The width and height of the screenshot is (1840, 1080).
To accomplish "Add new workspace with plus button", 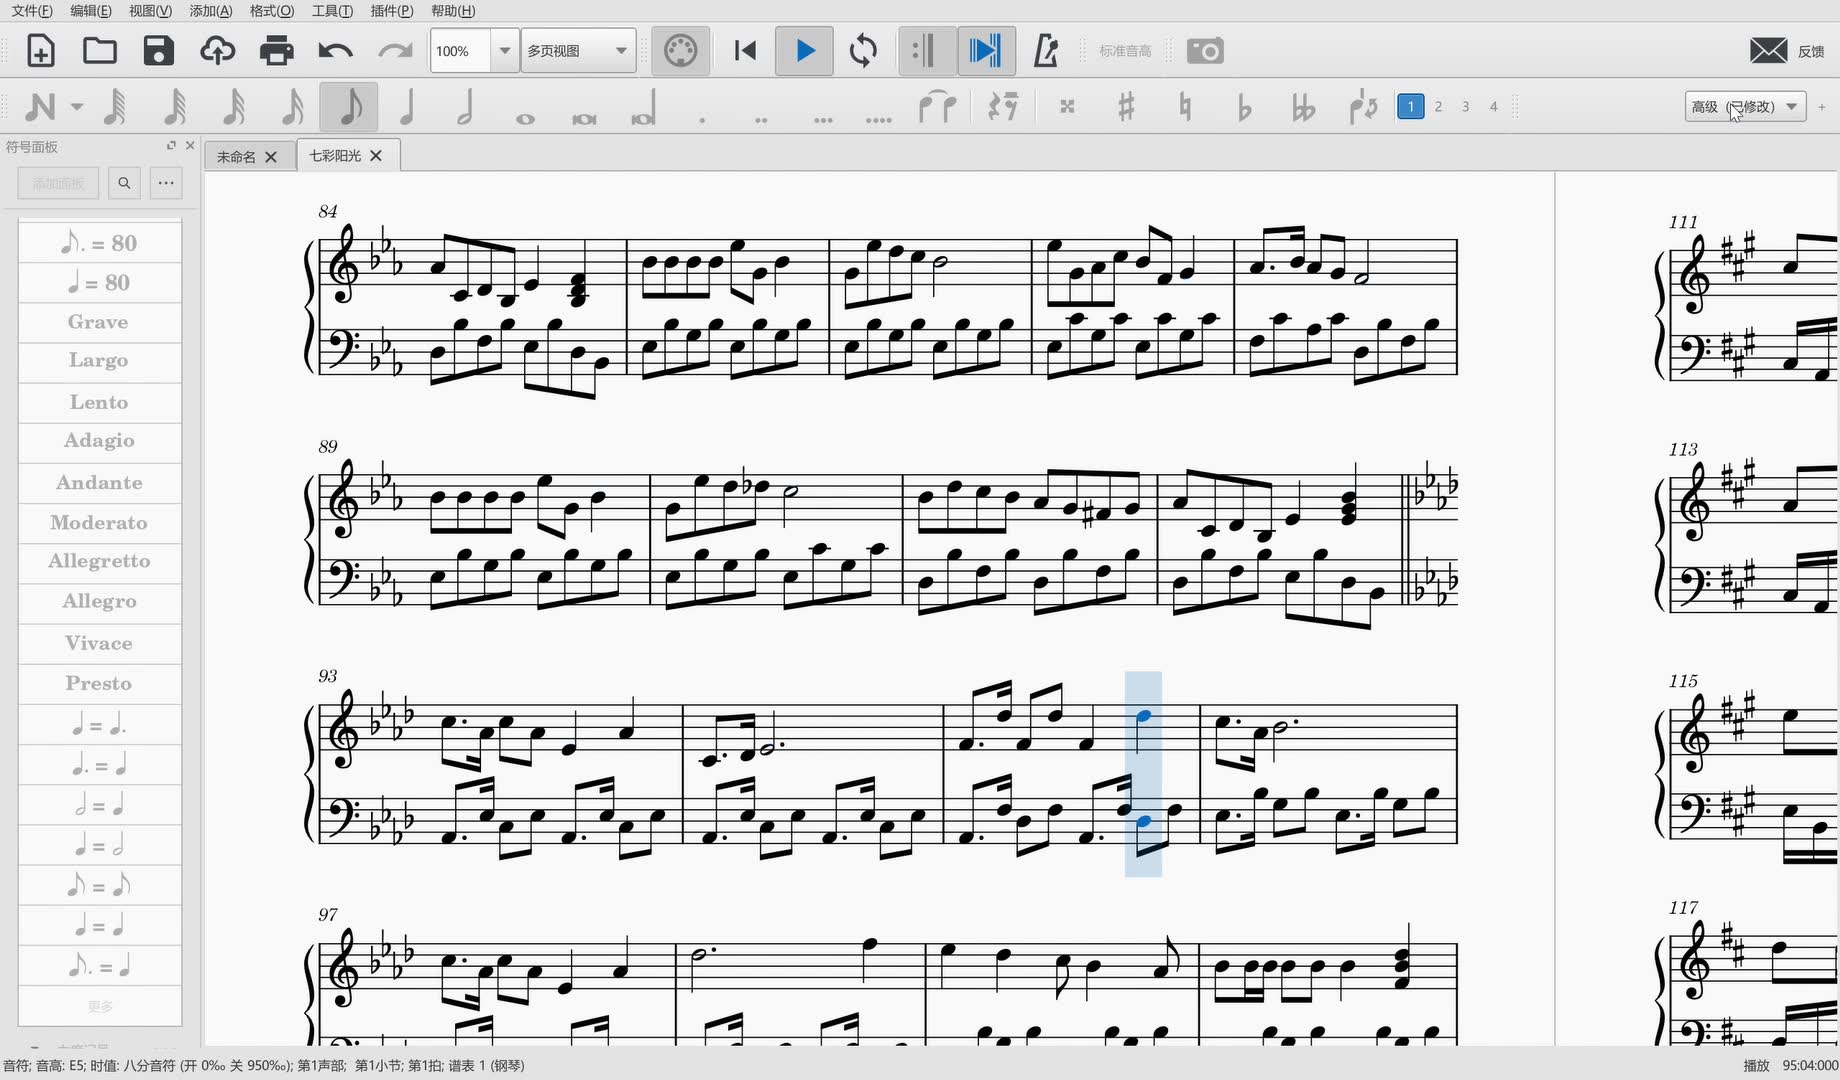I will tap(1822, 107).
